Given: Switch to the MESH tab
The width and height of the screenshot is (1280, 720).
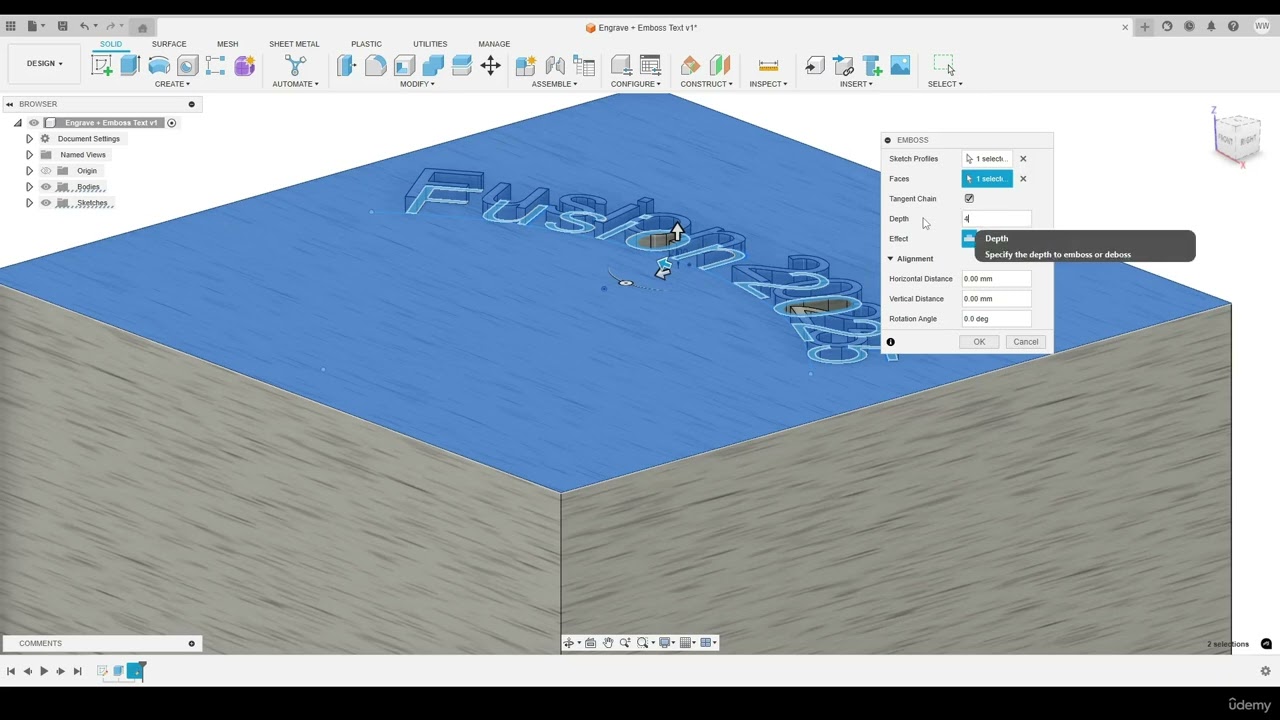Looking at the screenshot, I should coord(227,44).
